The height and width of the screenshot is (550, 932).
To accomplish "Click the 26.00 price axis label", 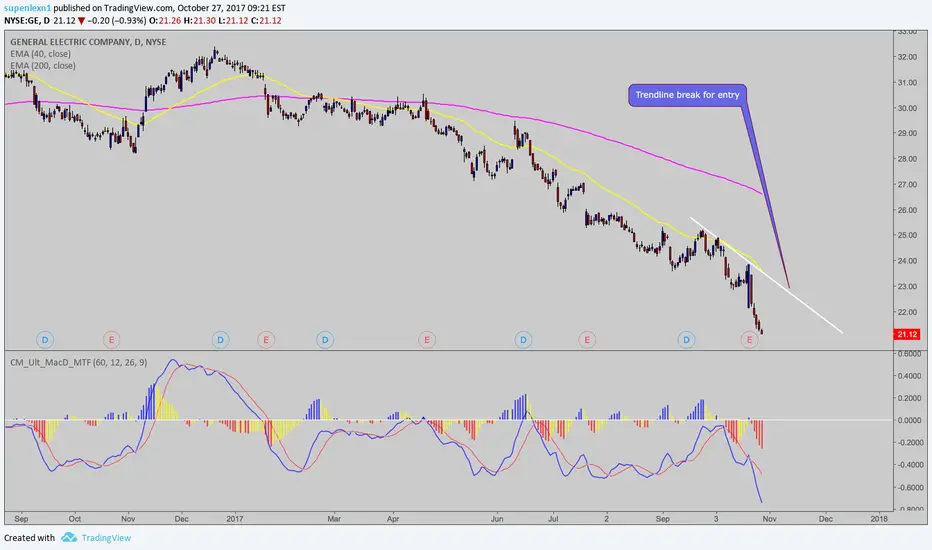I will pos(907,210).
